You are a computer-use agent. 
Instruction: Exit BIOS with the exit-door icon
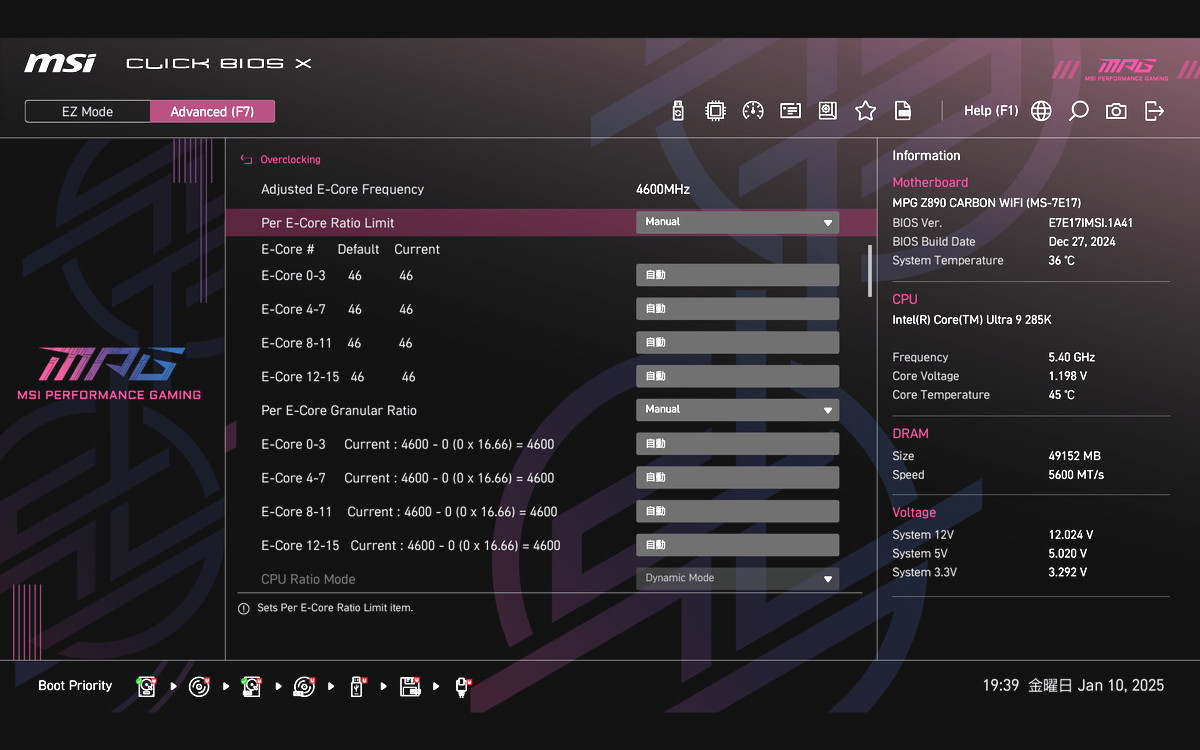tap(1154, 111)
